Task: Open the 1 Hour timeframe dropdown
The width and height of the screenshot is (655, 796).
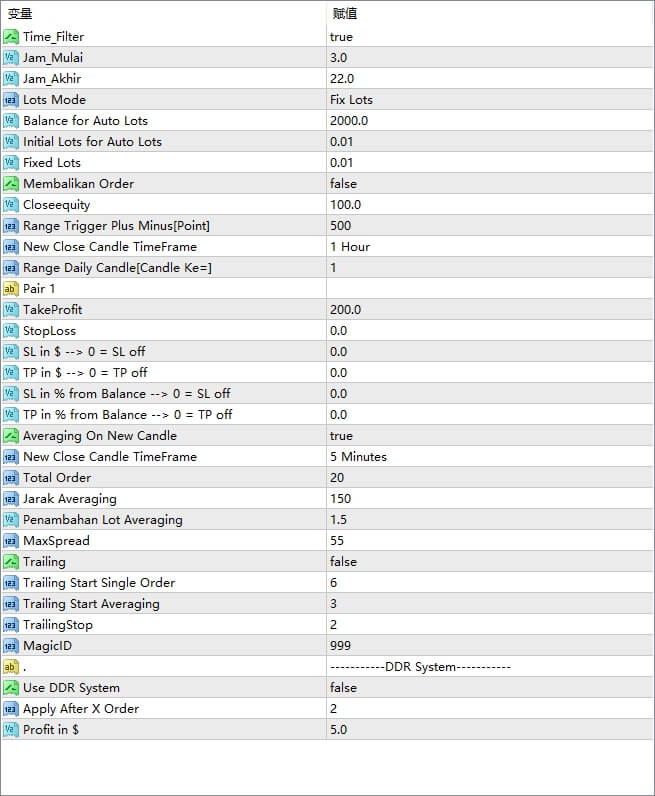Action: point(350,247)
